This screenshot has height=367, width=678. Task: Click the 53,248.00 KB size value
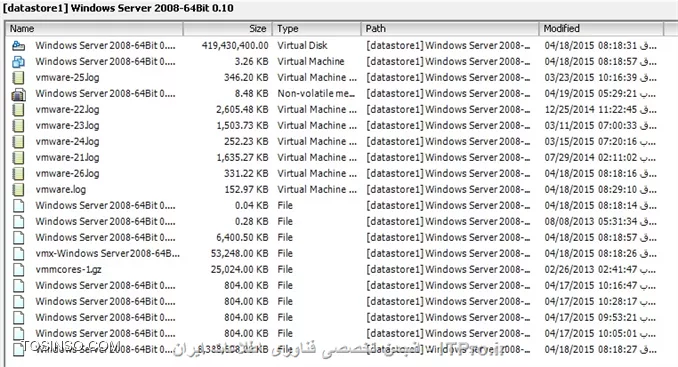(x=240, y=253)
